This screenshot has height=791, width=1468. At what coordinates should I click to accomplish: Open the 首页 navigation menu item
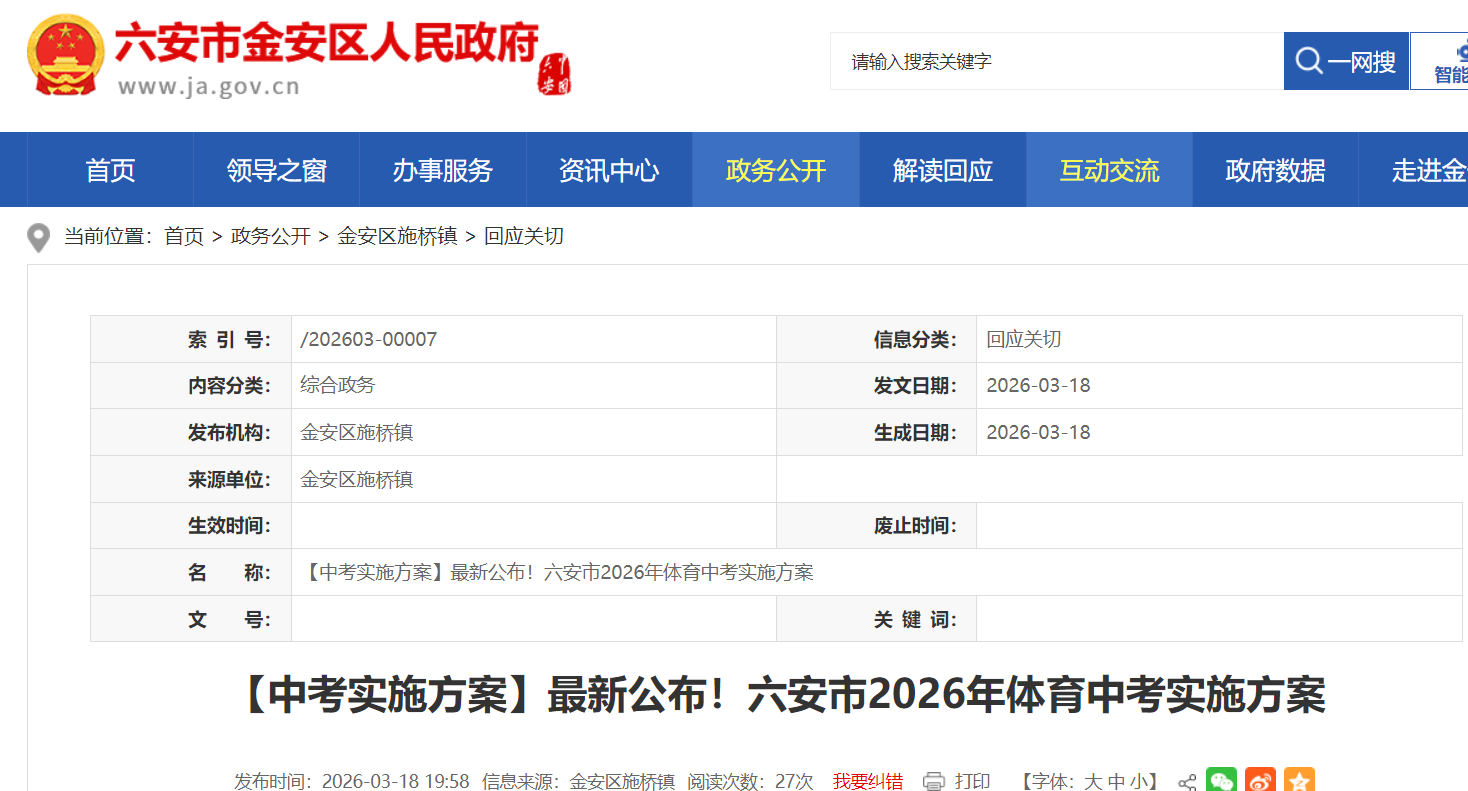(x=110, y=171)
